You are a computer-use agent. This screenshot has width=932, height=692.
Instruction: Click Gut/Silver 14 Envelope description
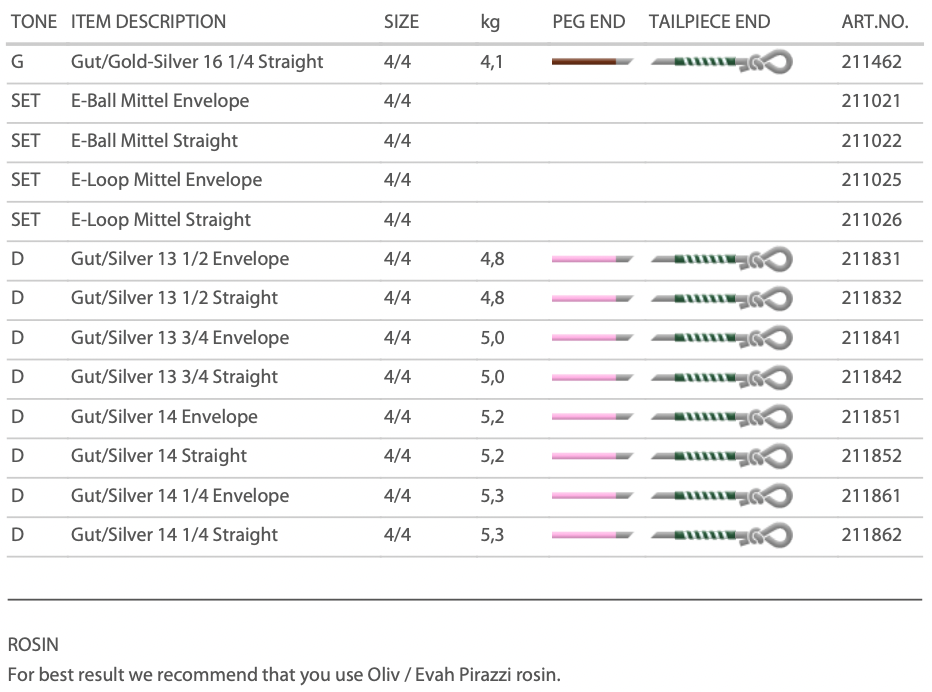[164, 417]
